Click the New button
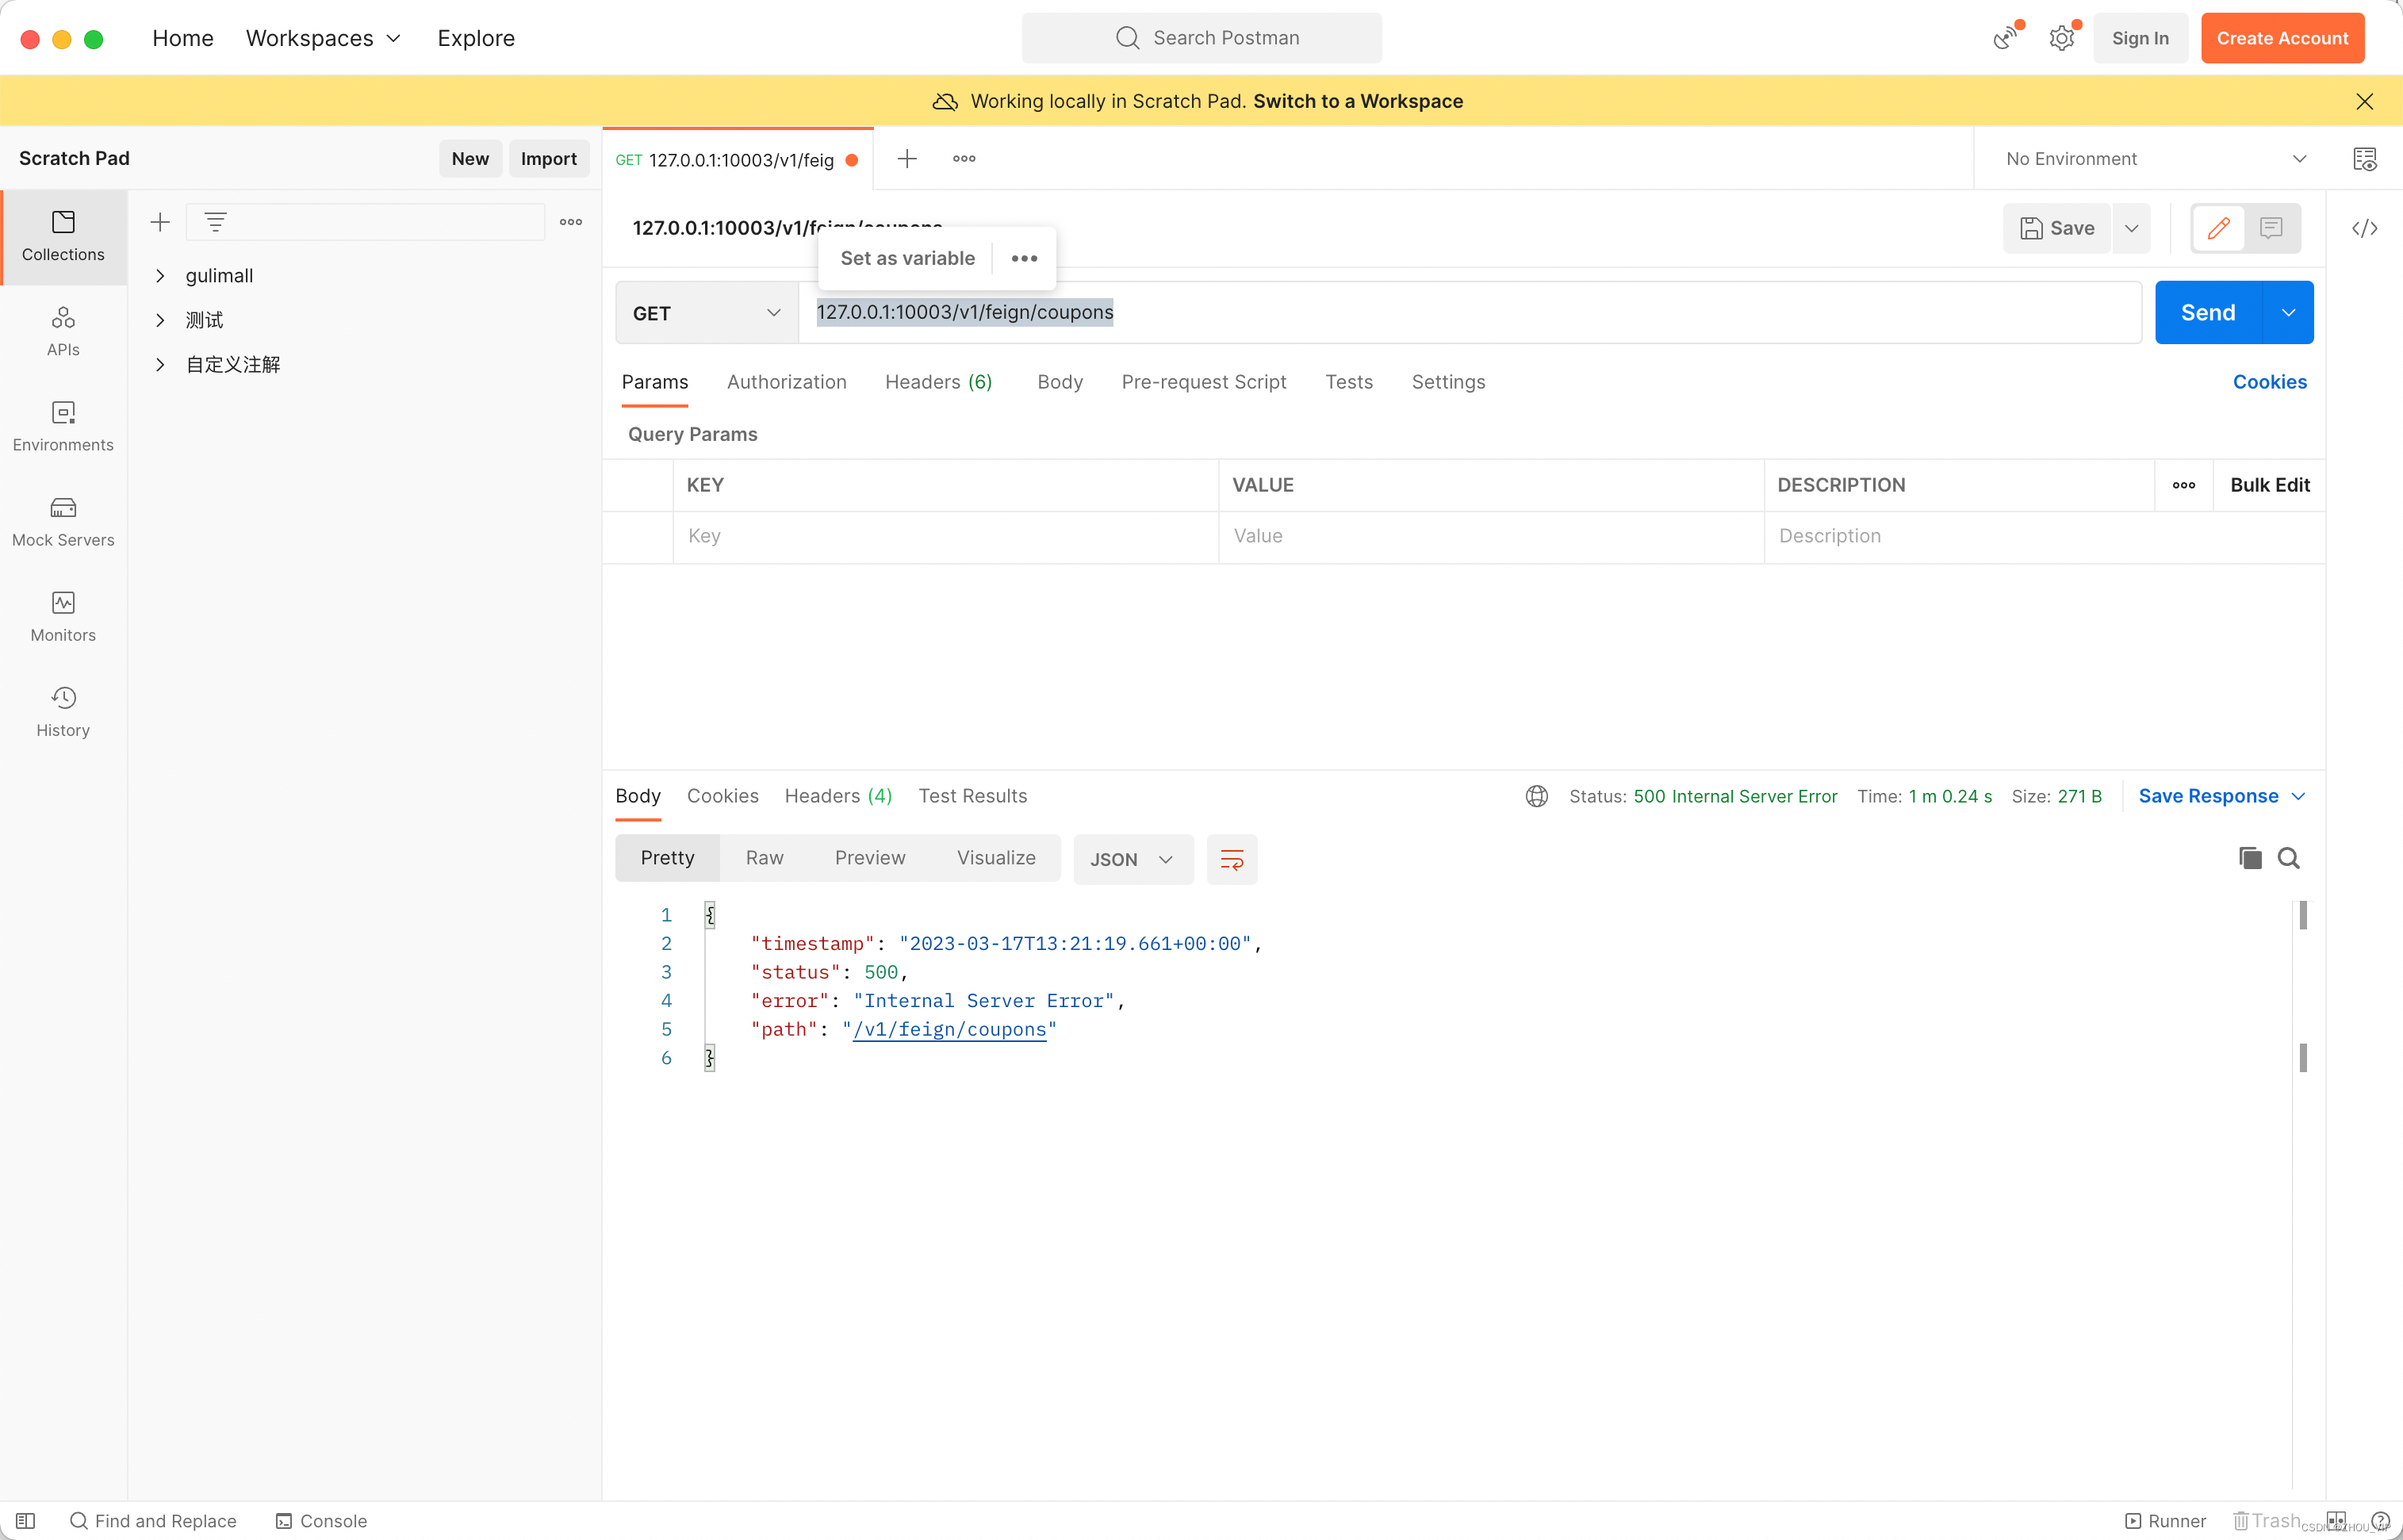 point(470,159)
